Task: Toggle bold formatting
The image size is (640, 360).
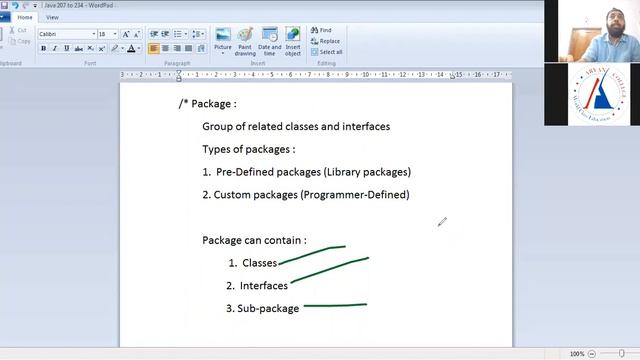Action: click(43, 48)
